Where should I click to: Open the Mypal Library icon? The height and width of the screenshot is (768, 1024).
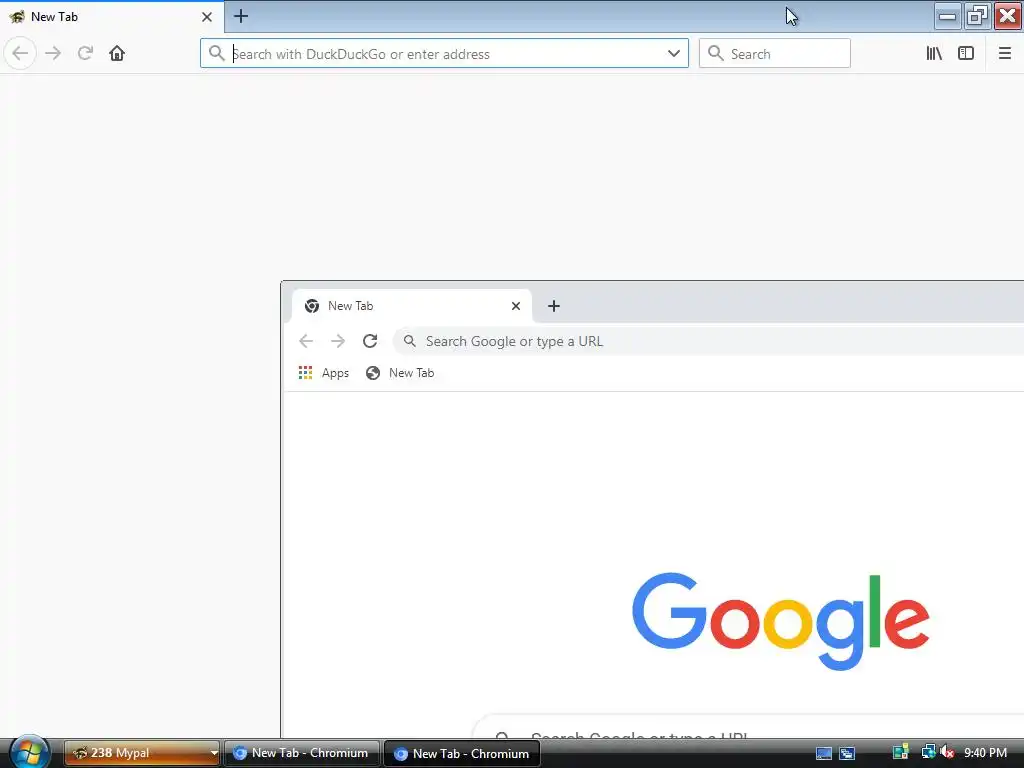(934, 54)
